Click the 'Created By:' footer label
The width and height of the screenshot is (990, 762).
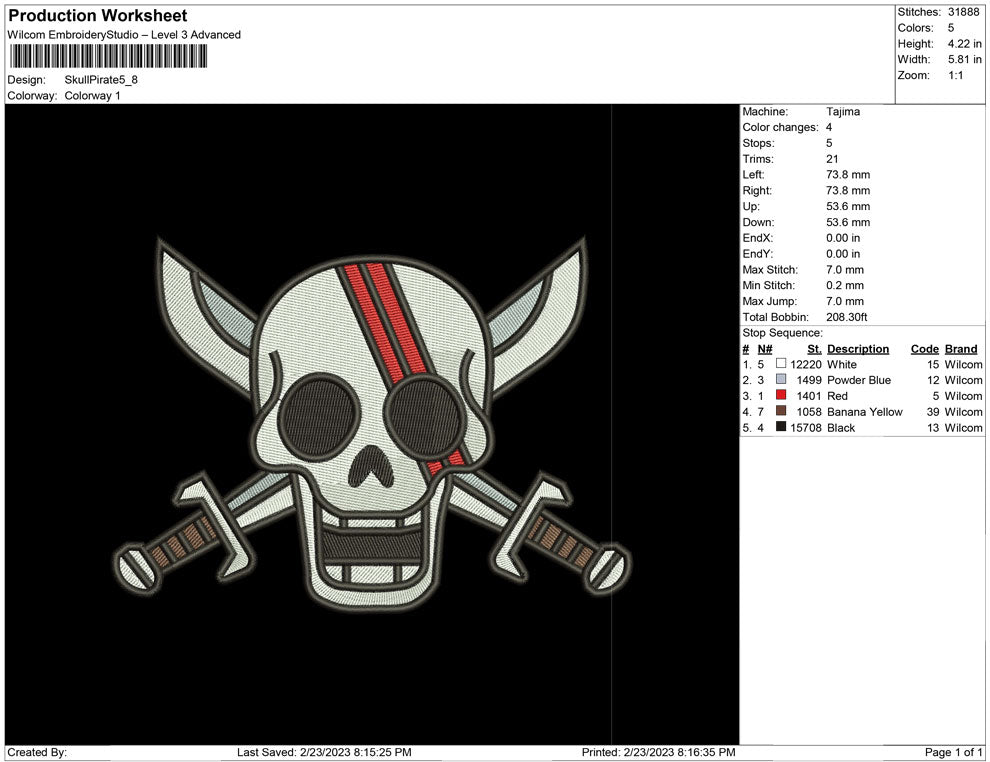pos(37,752)
